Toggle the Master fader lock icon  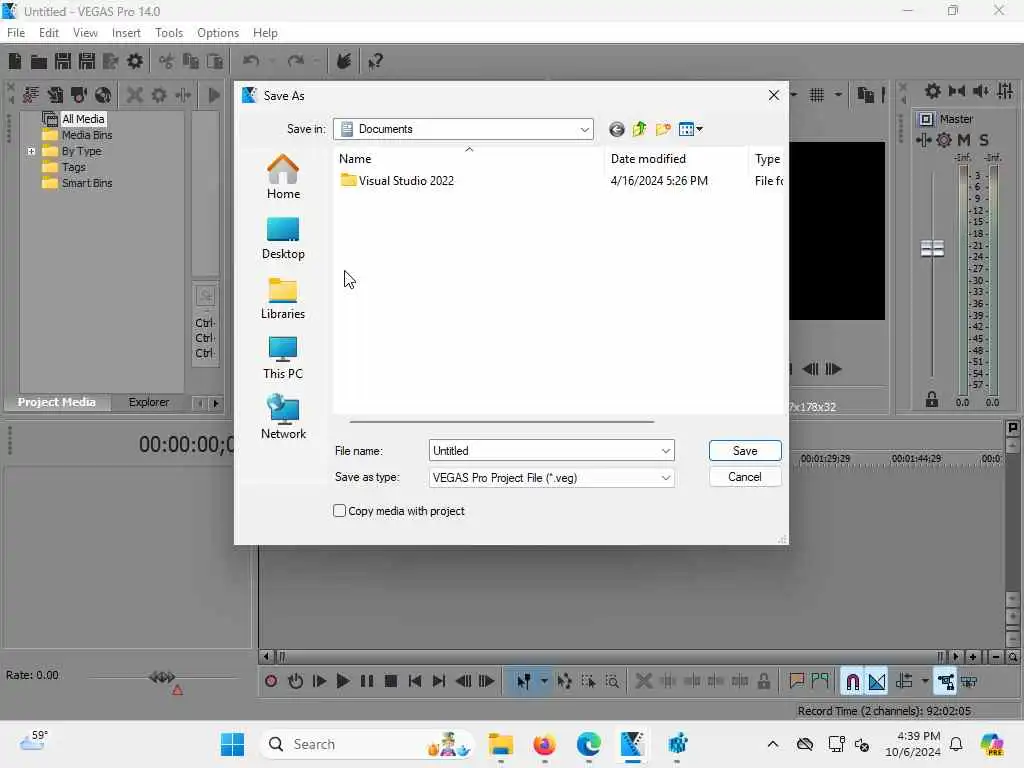coord(932,400)
